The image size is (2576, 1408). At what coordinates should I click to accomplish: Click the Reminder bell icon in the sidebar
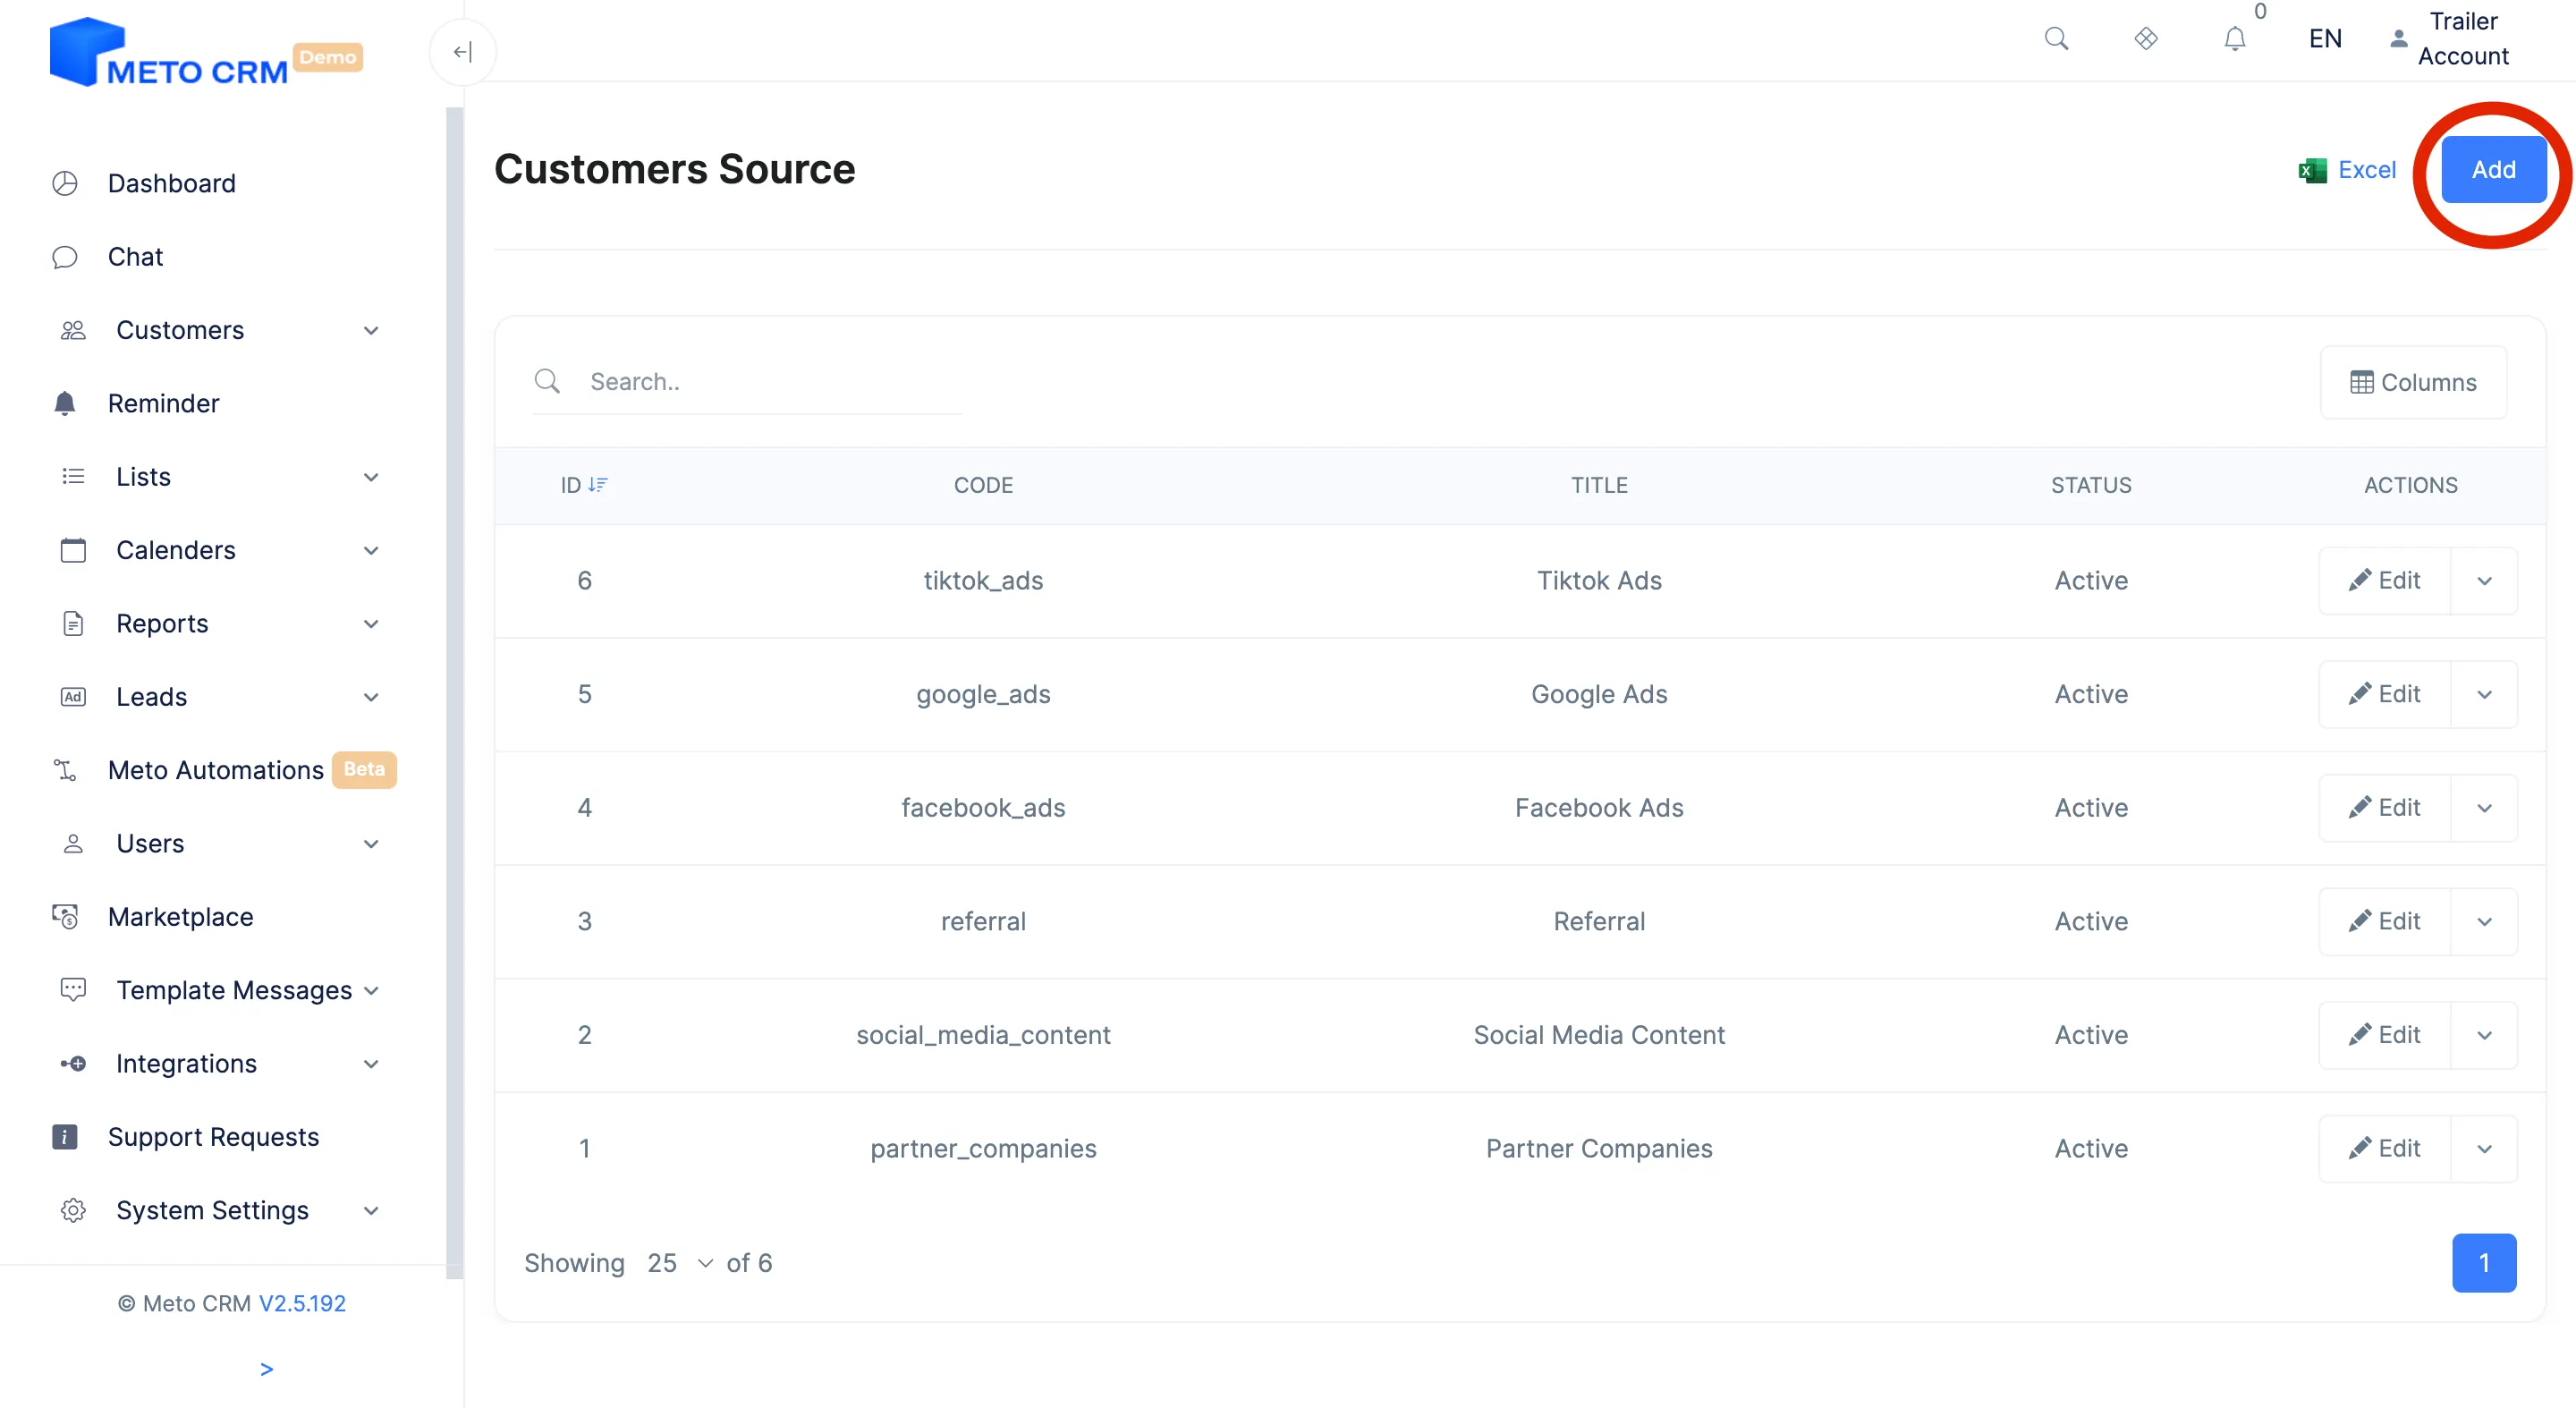pos(65,403)
